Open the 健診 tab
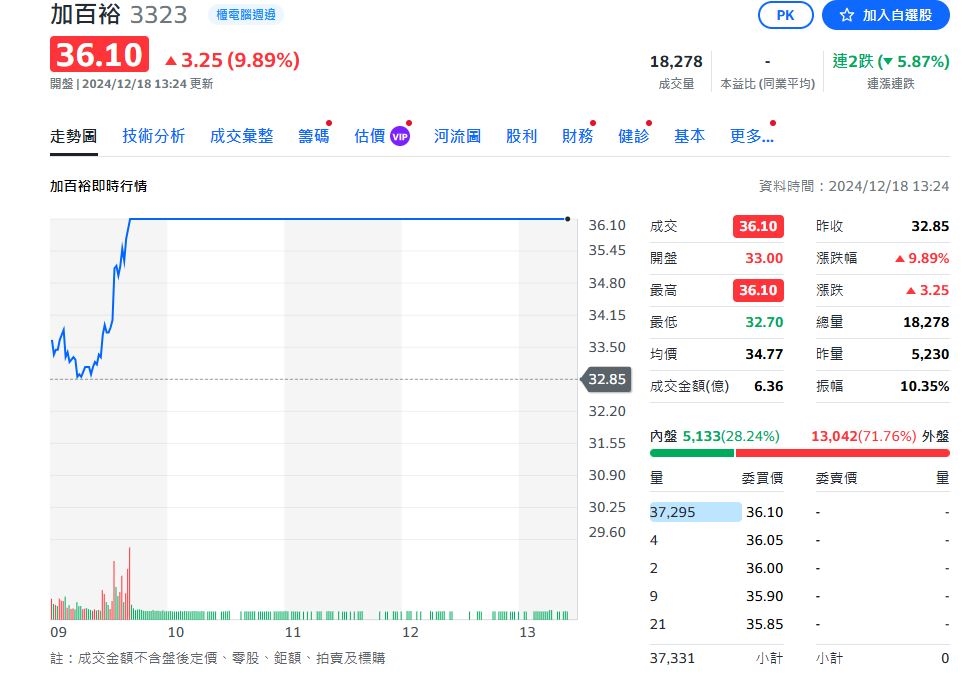The image size is (967, 679). click(x=632, y=135)
